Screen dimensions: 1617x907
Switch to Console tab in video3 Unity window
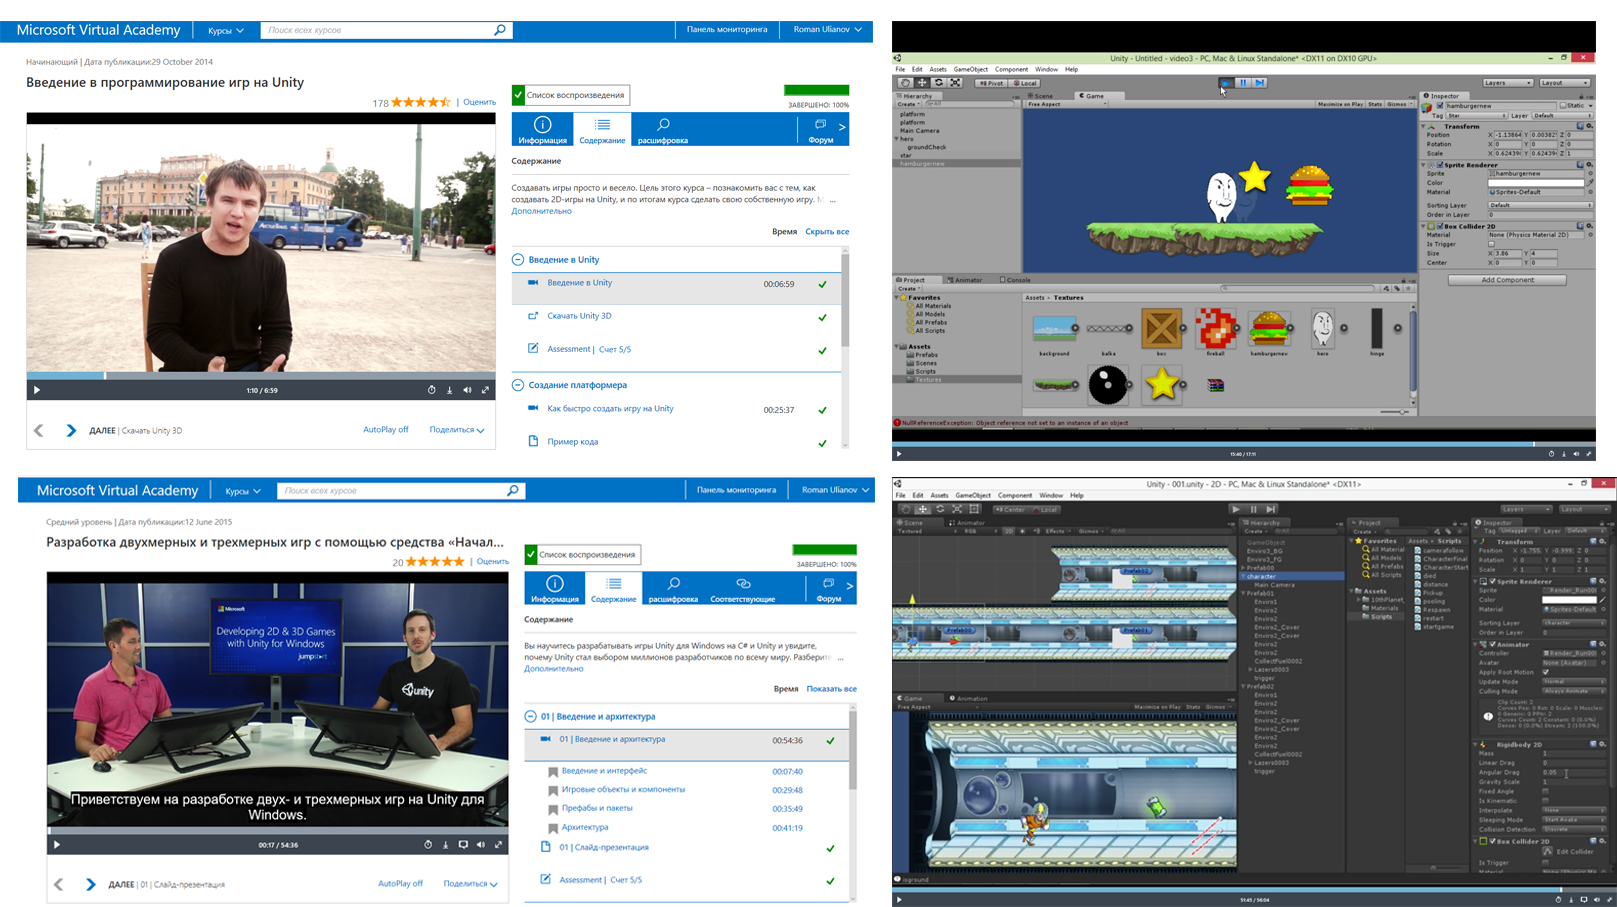coord(1016,280)
